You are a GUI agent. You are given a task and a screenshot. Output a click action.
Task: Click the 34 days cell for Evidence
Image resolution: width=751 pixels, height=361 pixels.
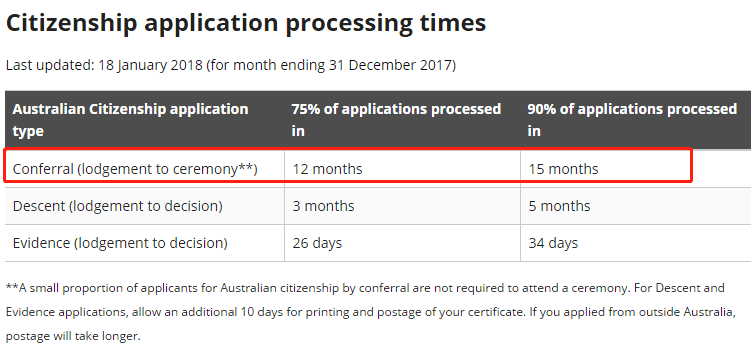coord(553,243)
